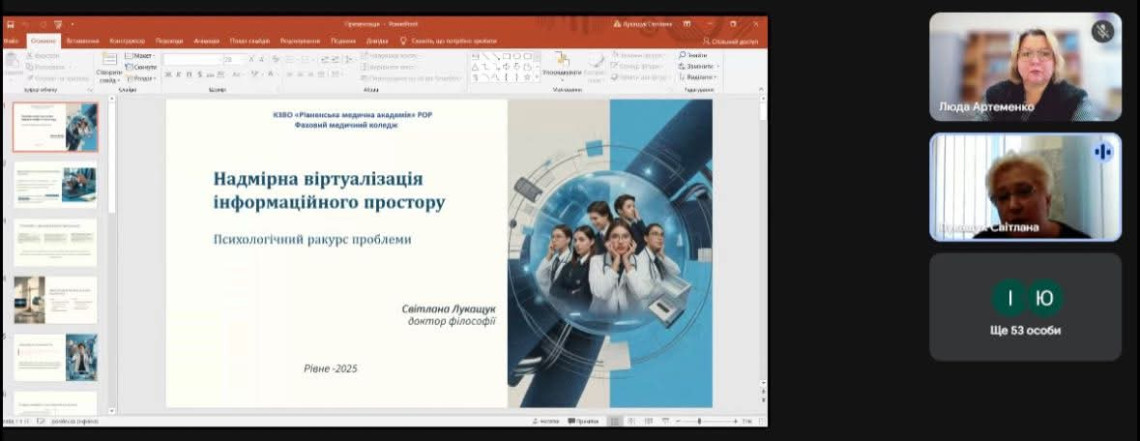Toggle italic formatting in Font group
Image resolution: width=1140 pixels, height=441 pixels.
click(178, 75)
